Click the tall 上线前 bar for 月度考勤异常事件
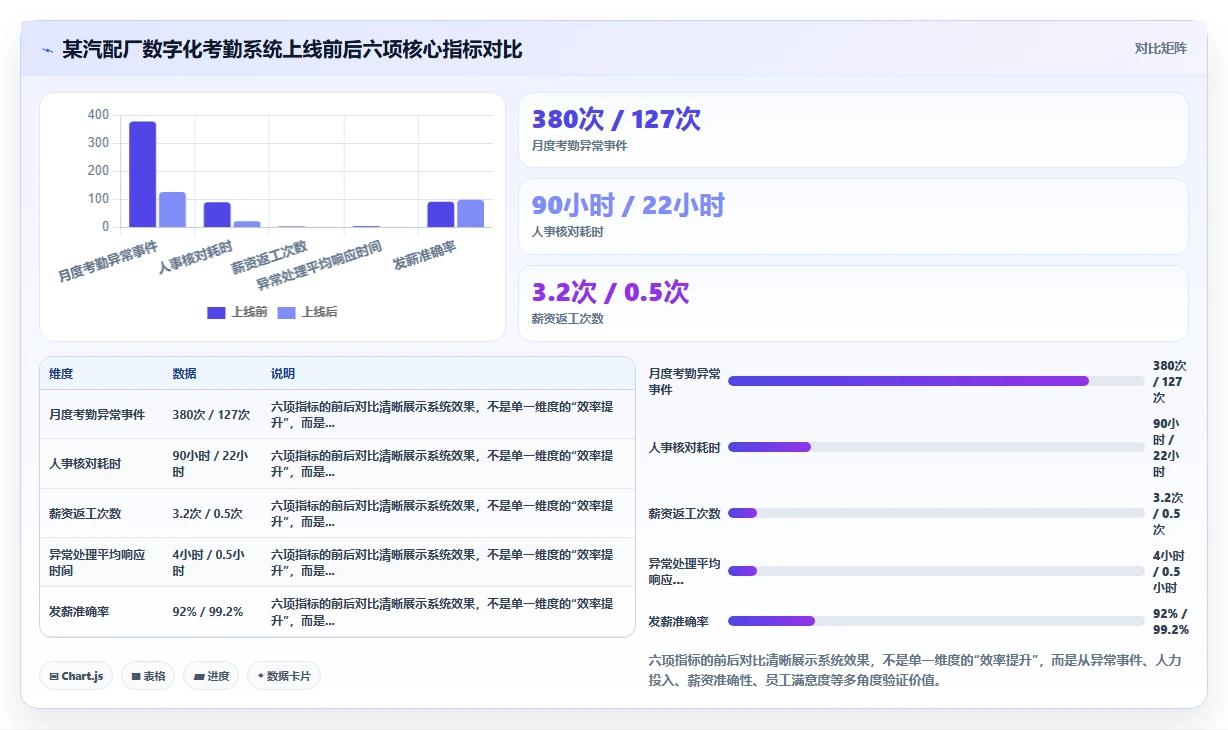The width and height of the screenshot is (1228, 730). coord(143,174)
